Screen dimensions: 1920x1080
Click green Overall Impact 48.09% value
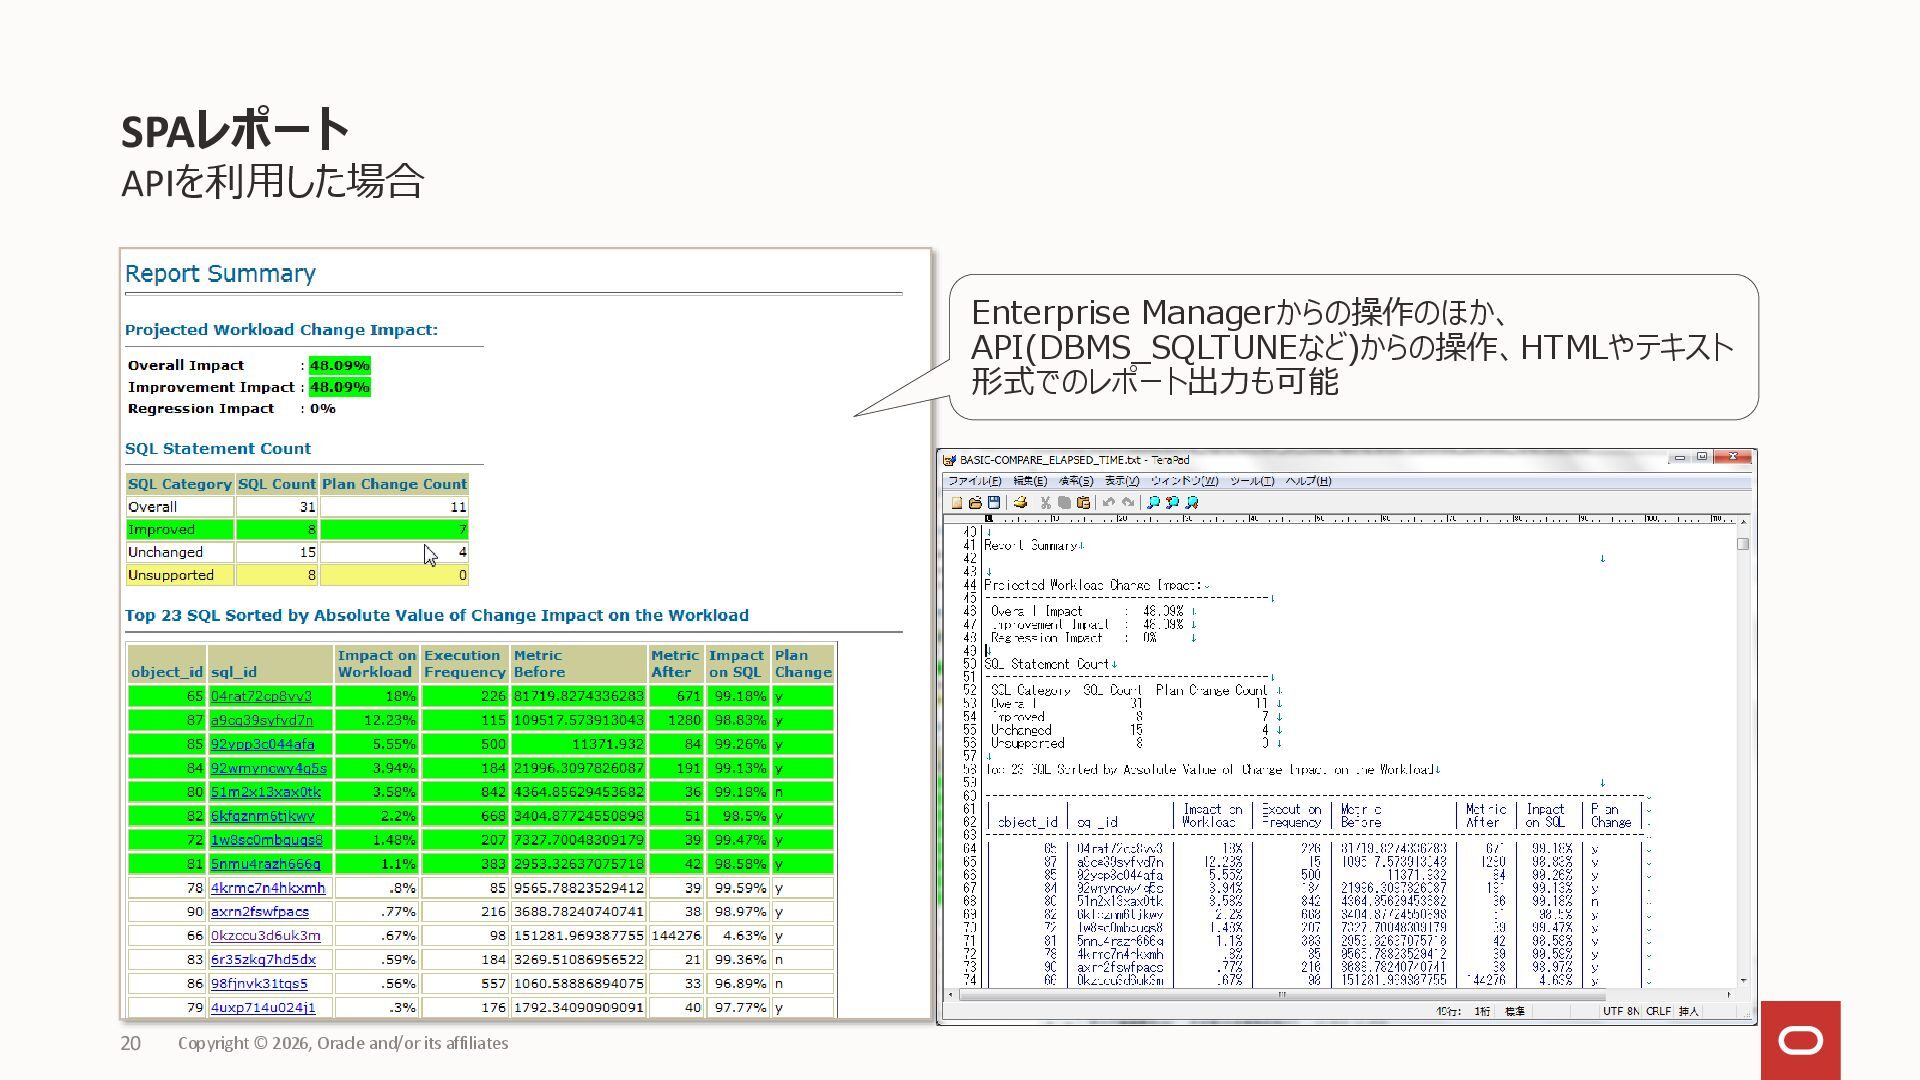339,366
